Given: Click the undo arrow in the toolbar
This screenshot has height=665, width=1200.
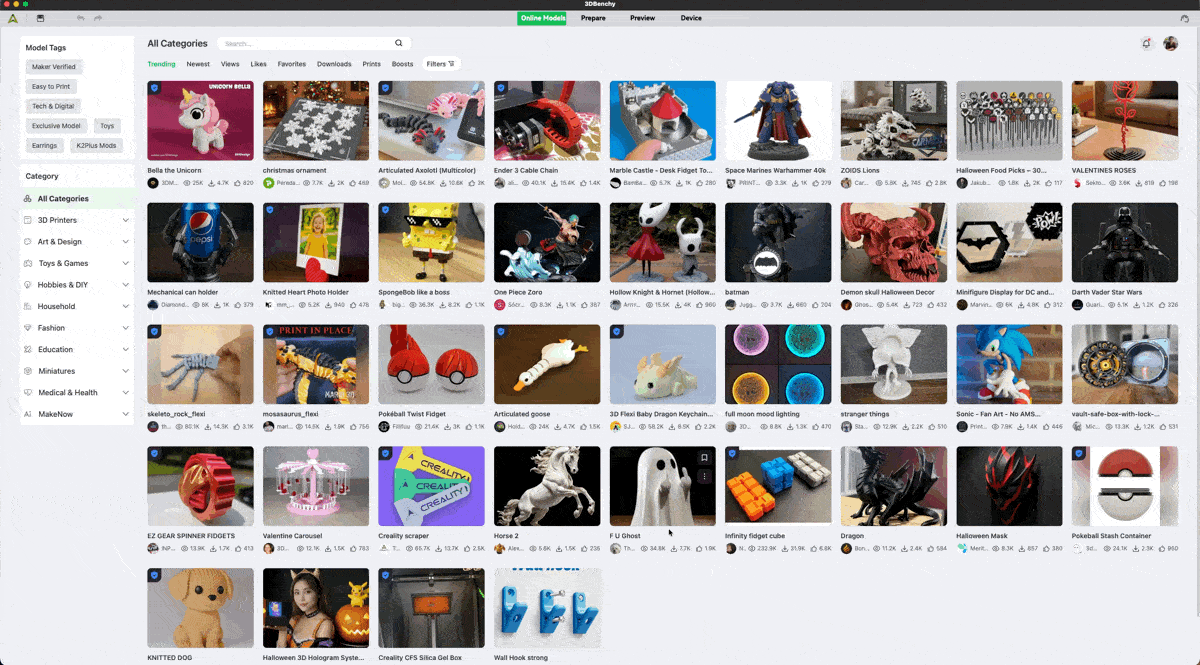Looking at the screenshot, I should point(80,18).
